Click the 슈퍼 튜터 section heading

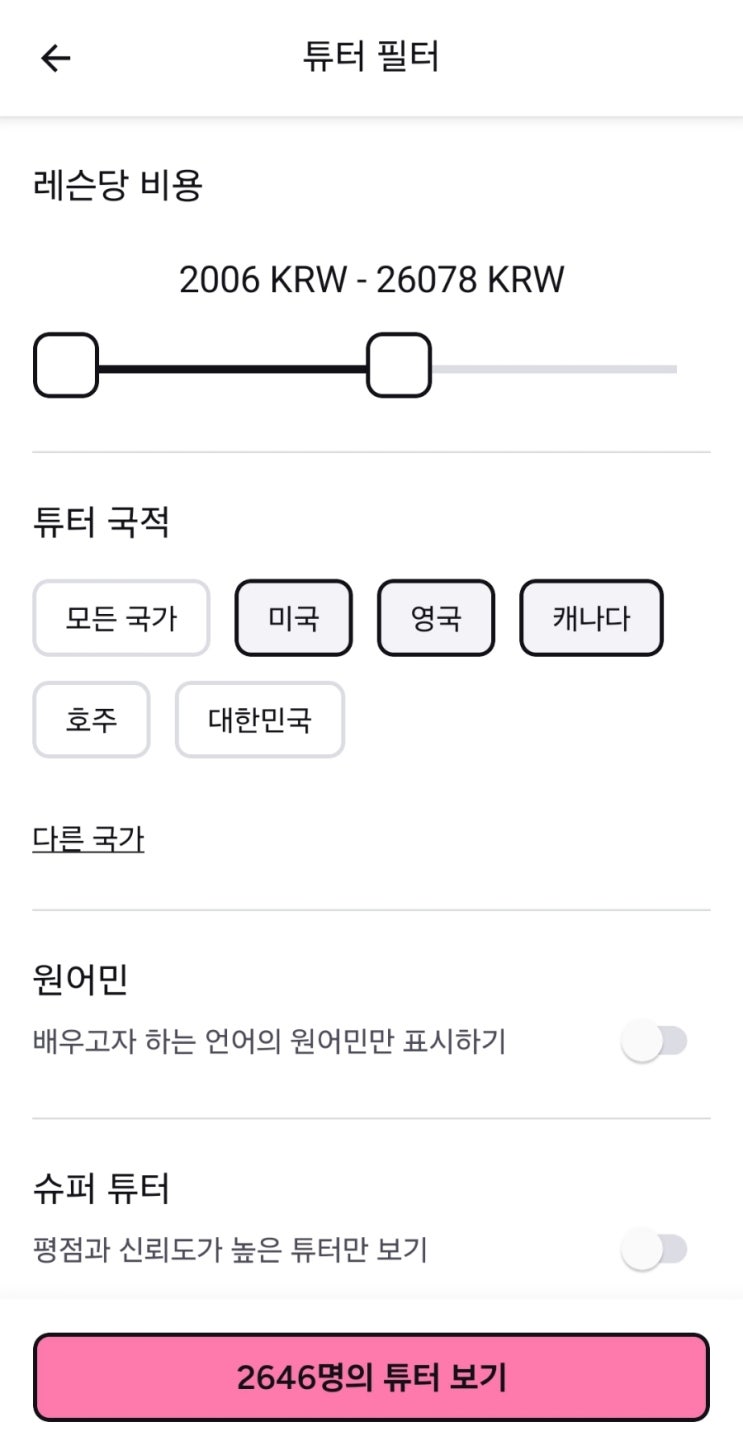(x=101, y=1189)
